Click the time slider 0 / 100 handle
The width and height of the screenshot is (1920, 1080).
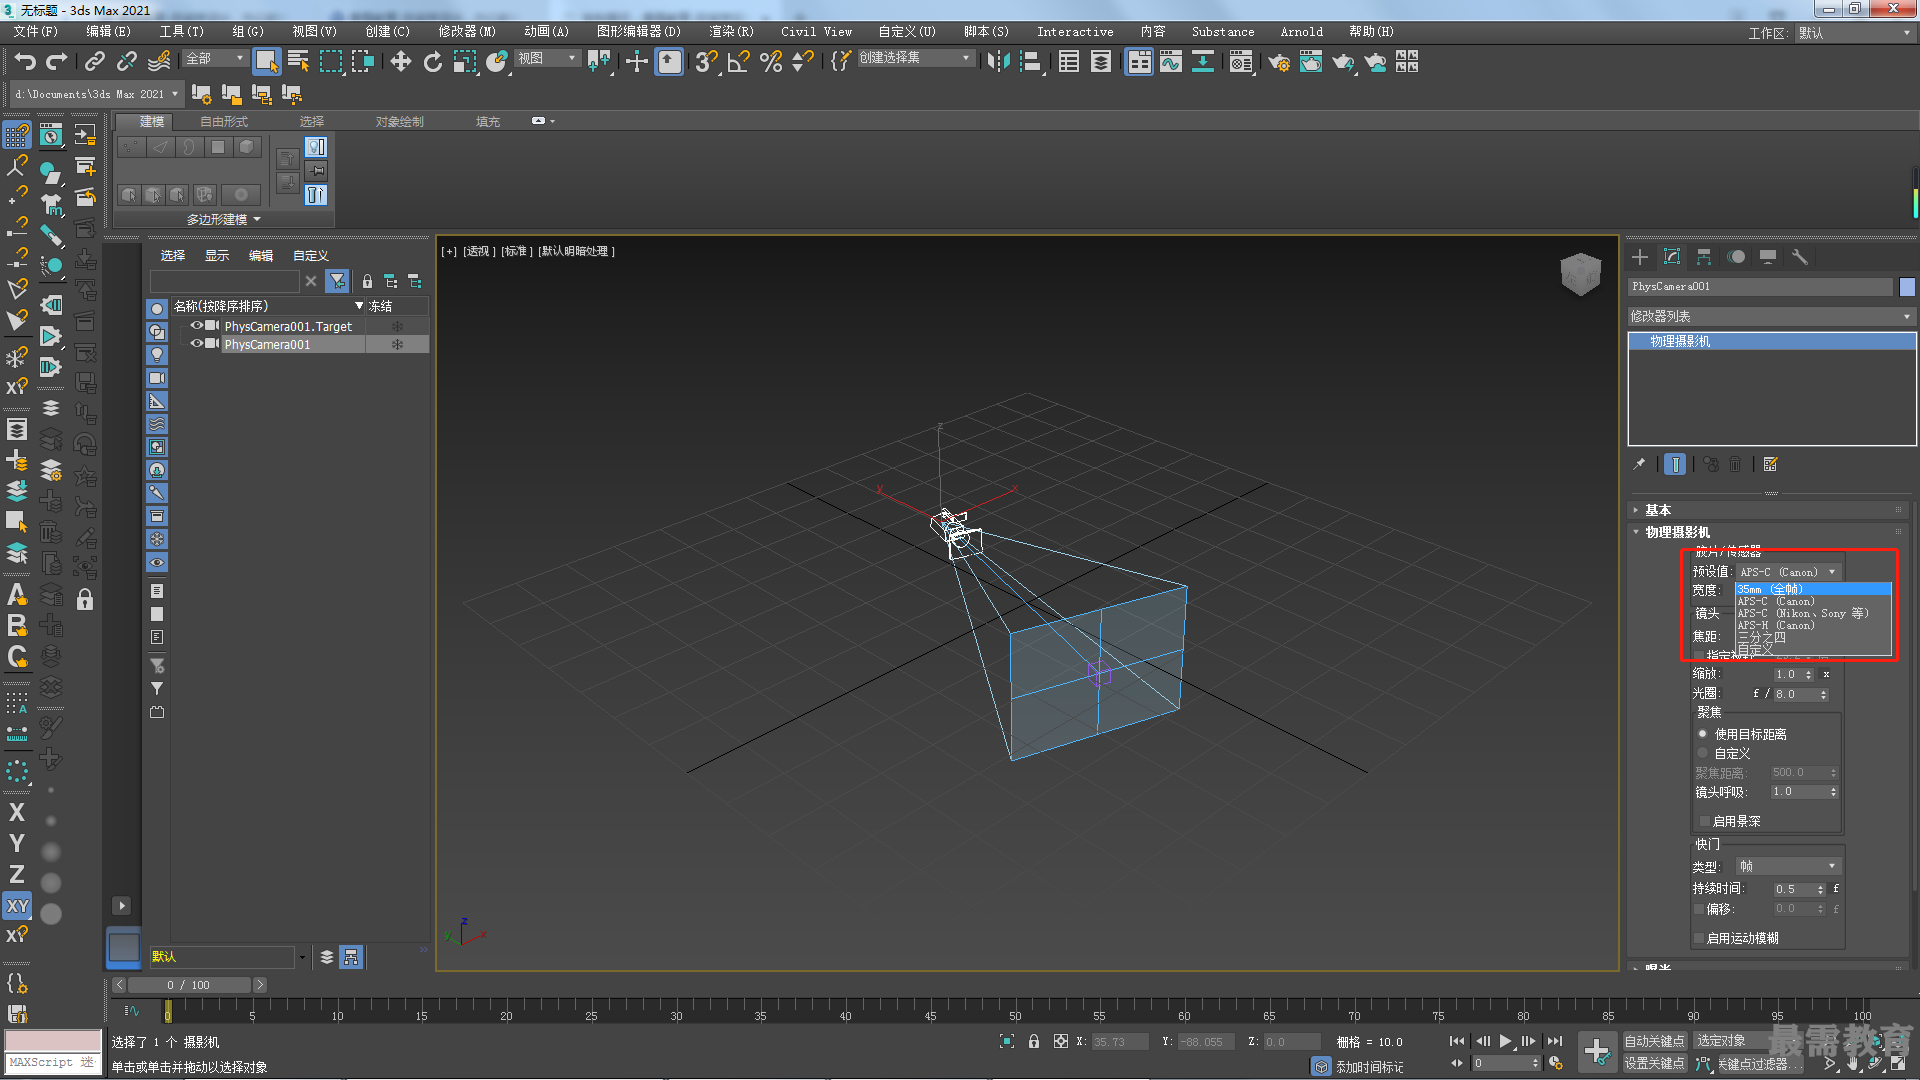point(189,985)
